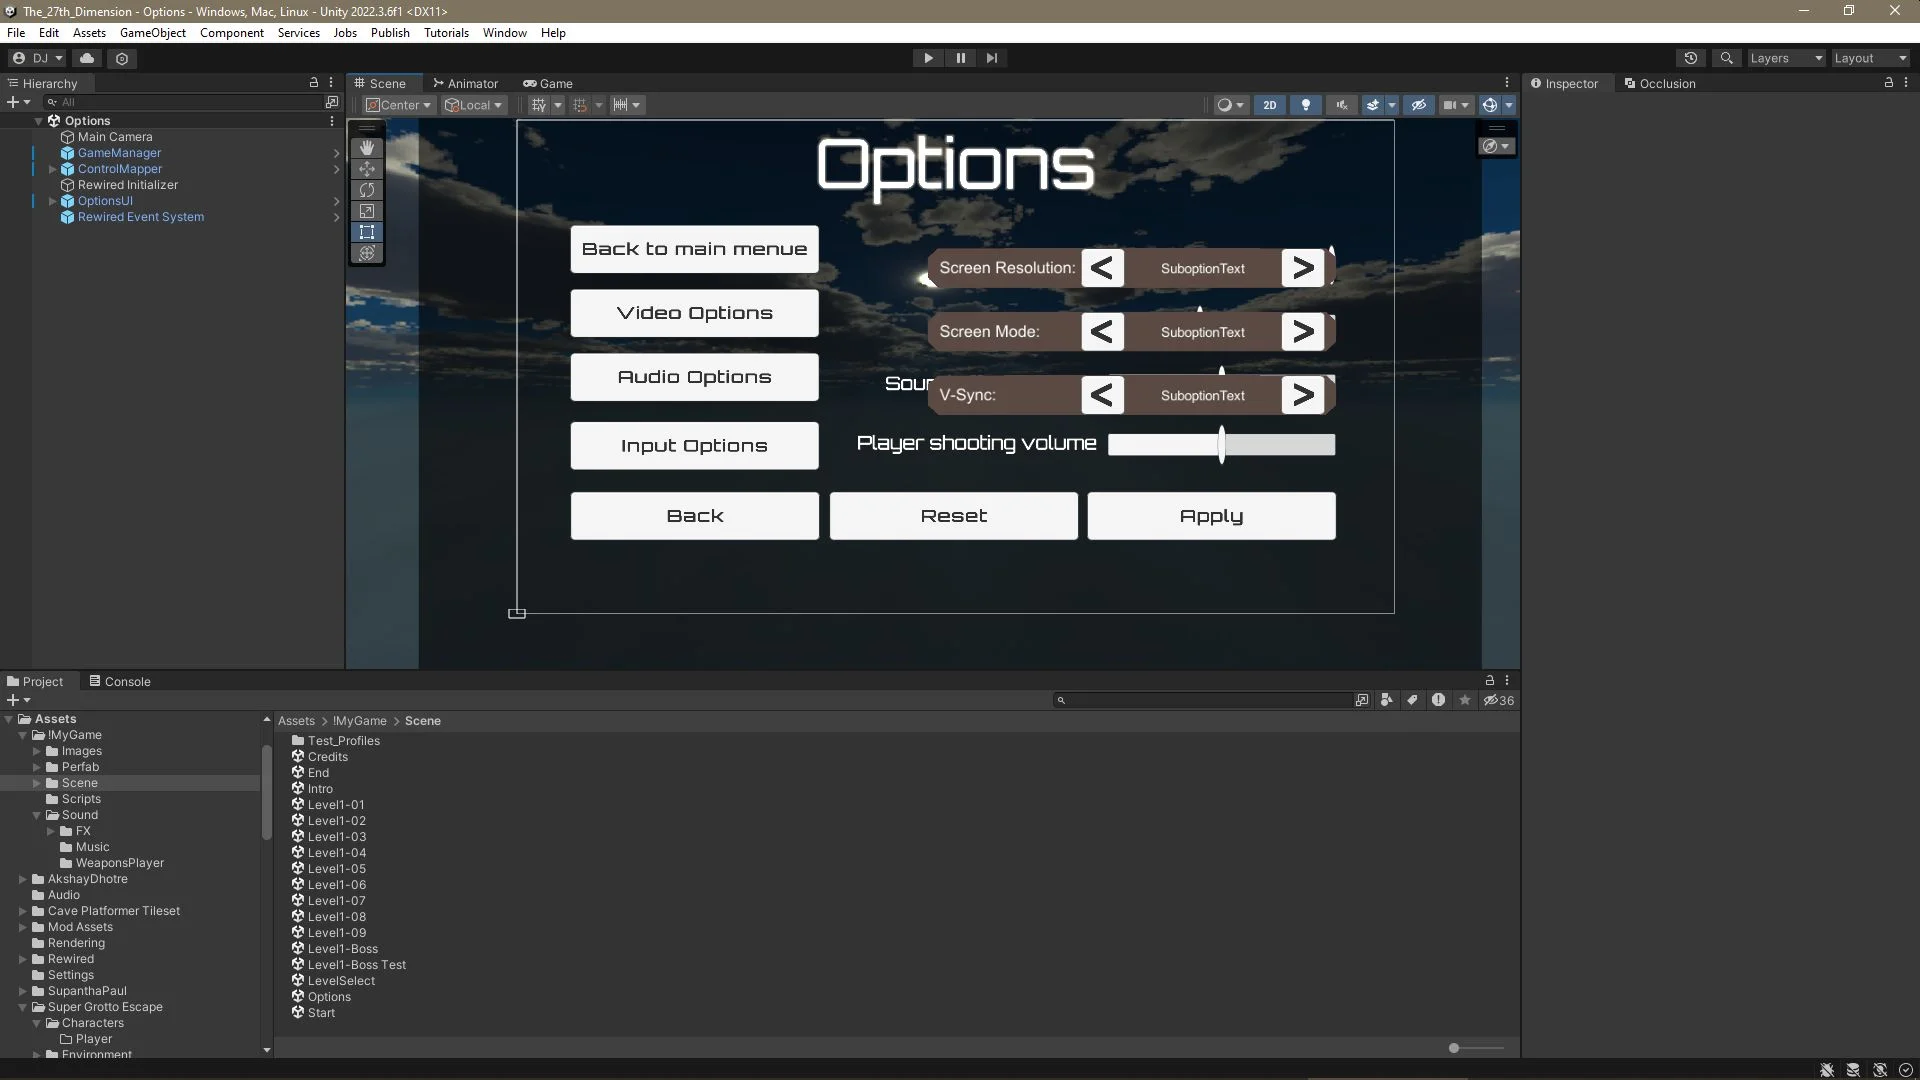Switch to the Game tab
This screenshot has height=1080, width=1920.
click(x=548, y=83)
